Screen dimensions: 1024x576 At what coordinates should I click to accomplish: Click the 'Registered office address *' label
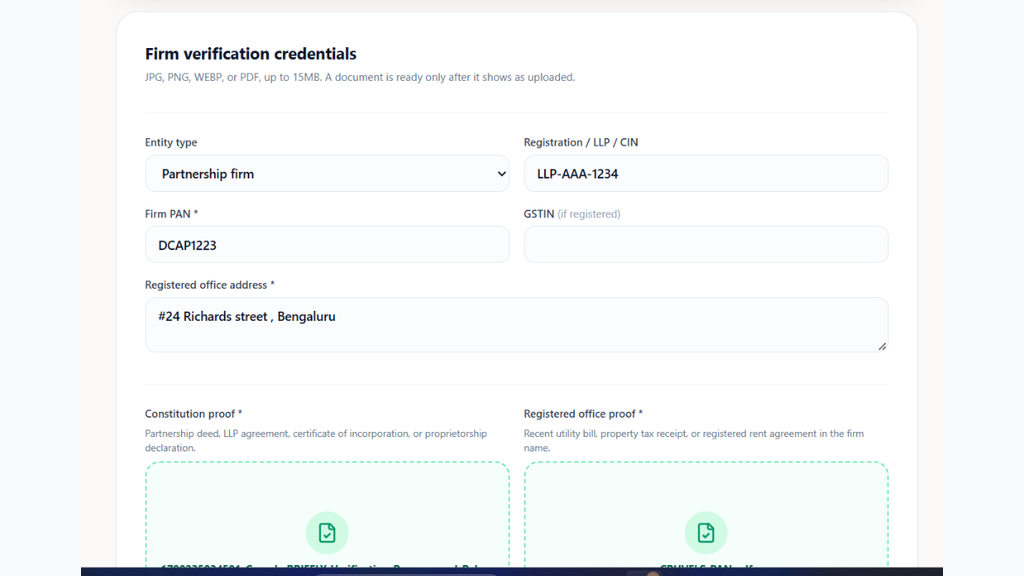tap(210, 285)
